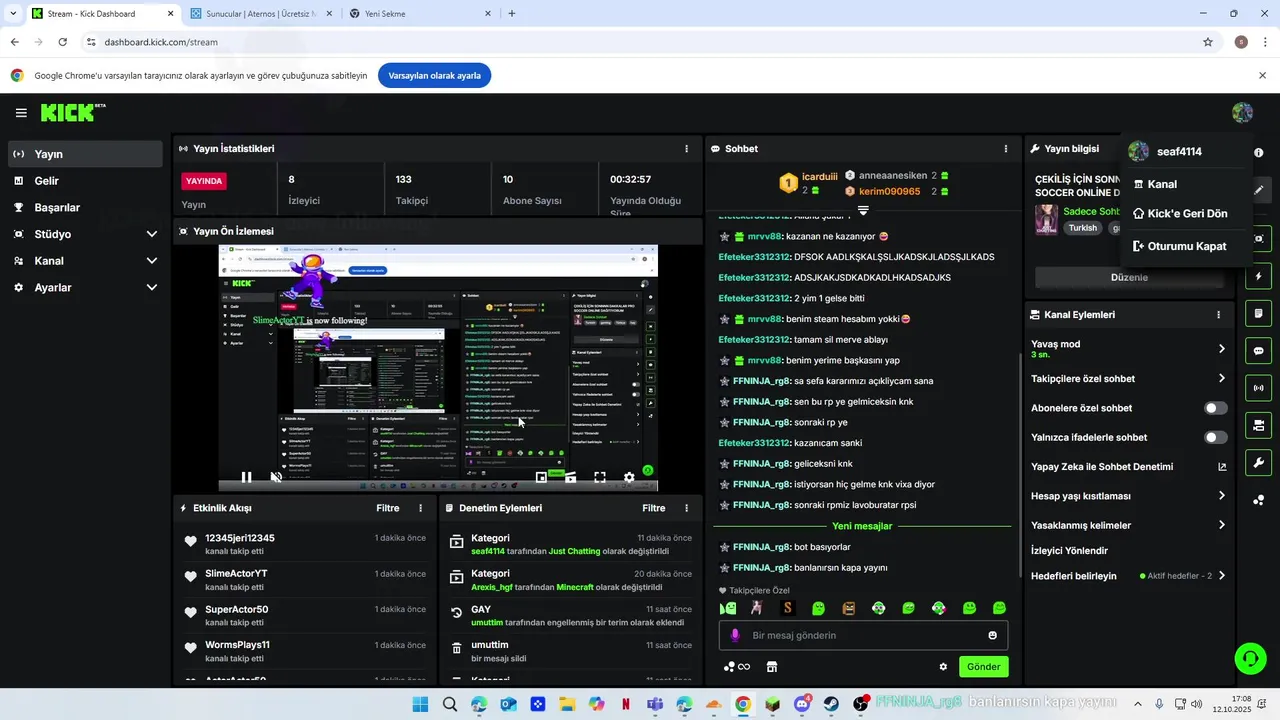
Task: Click SlimeActorYT in Etkinlik Akışı
Action: (236, 574)
